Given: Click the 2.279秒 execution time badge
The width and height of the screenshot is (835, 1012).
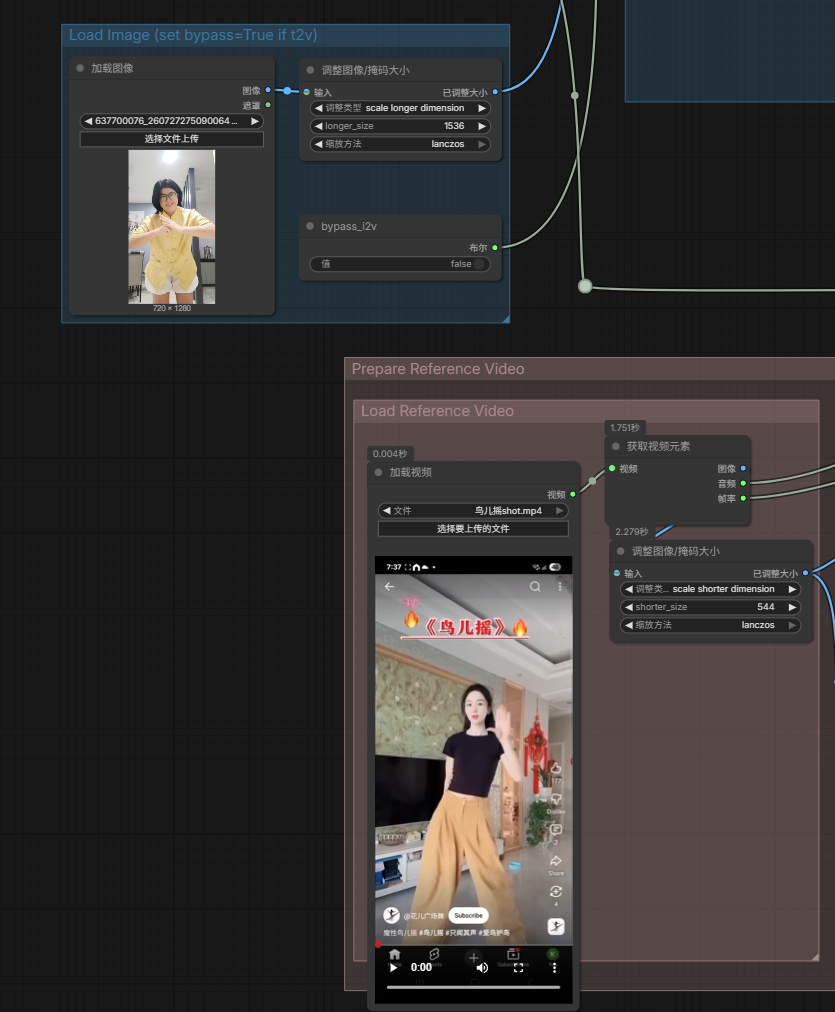Looking at the screenshot, I should point(631,531).
